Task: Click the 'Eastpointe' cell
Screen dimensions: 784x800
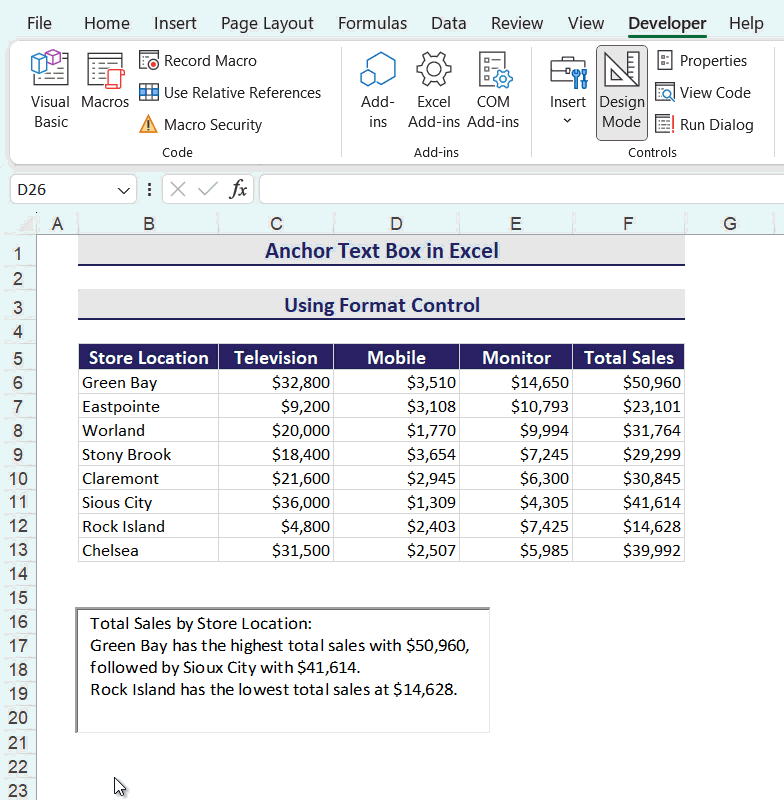Action: pos(148,406)
